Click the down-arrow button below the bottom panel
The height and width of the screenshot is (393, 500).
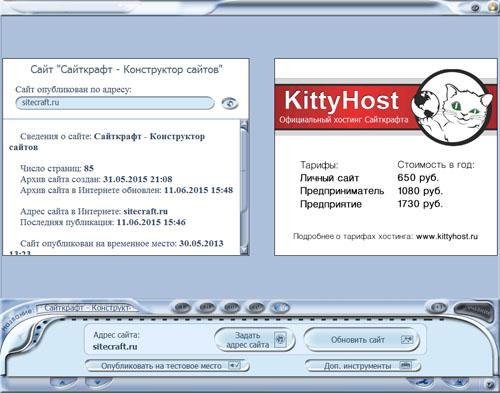[x=97, y=382]
